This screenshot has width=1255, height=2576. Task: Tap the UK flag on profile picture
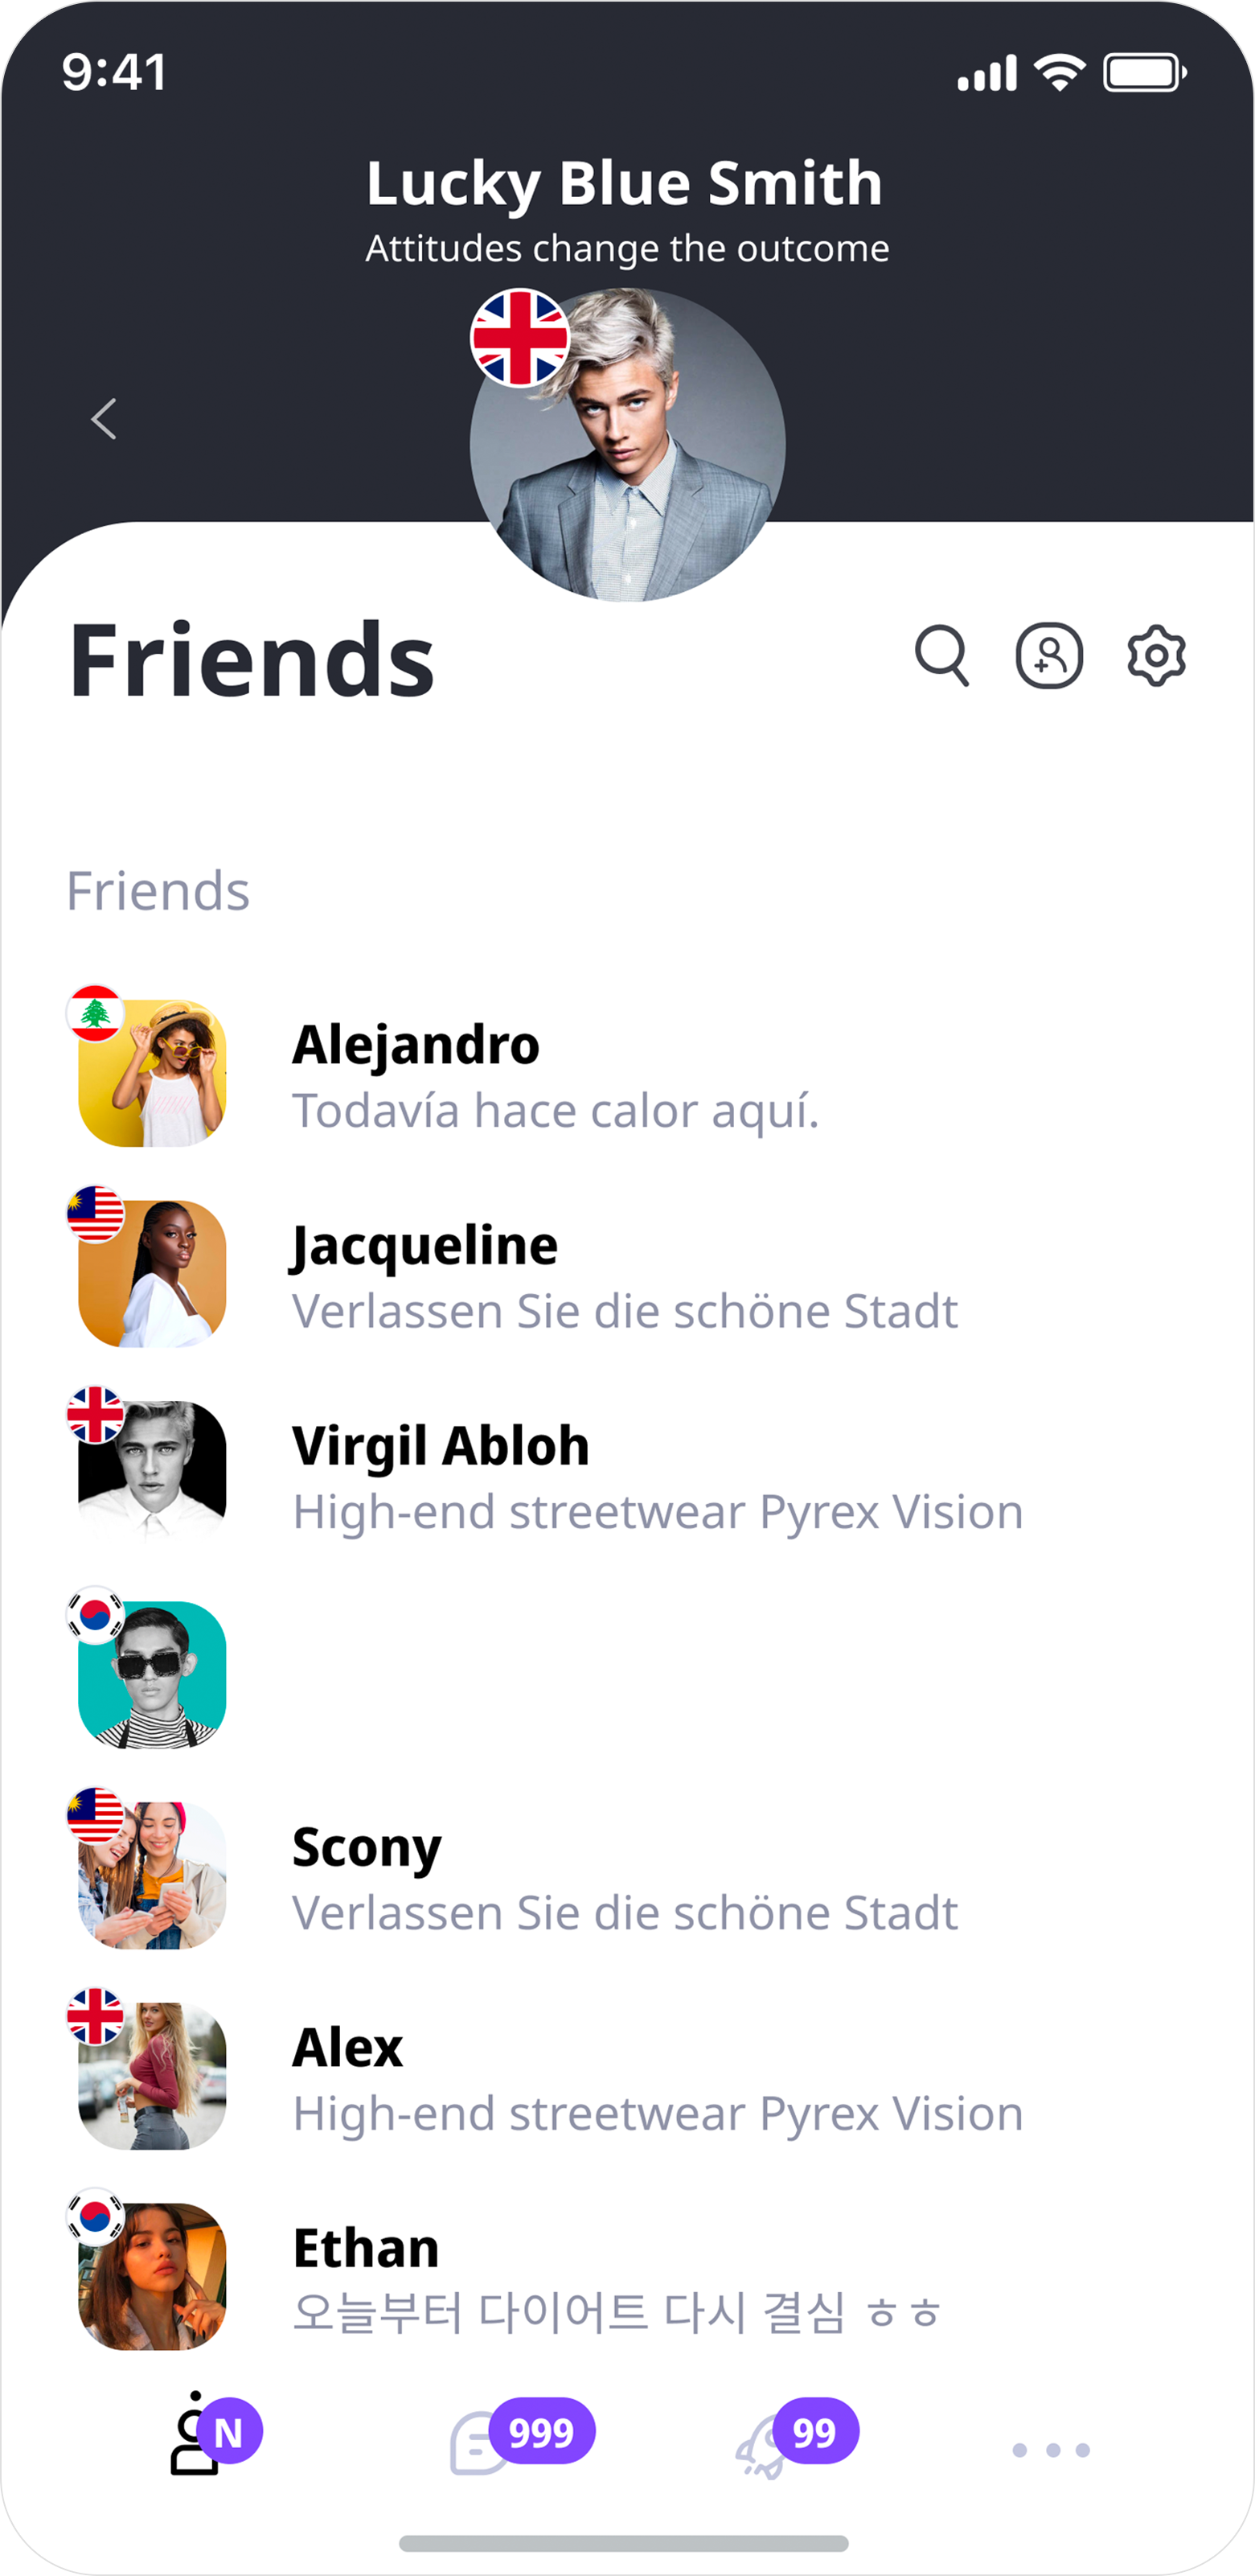(520, 338)
